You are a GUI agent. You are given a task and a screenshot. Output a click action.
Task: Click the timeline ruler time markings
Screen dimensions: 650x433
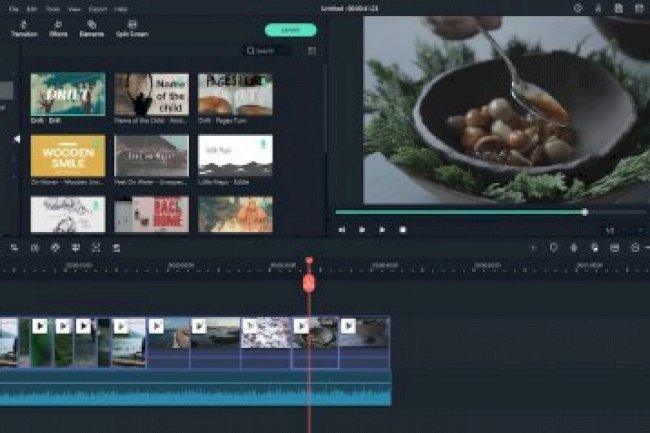325,267
